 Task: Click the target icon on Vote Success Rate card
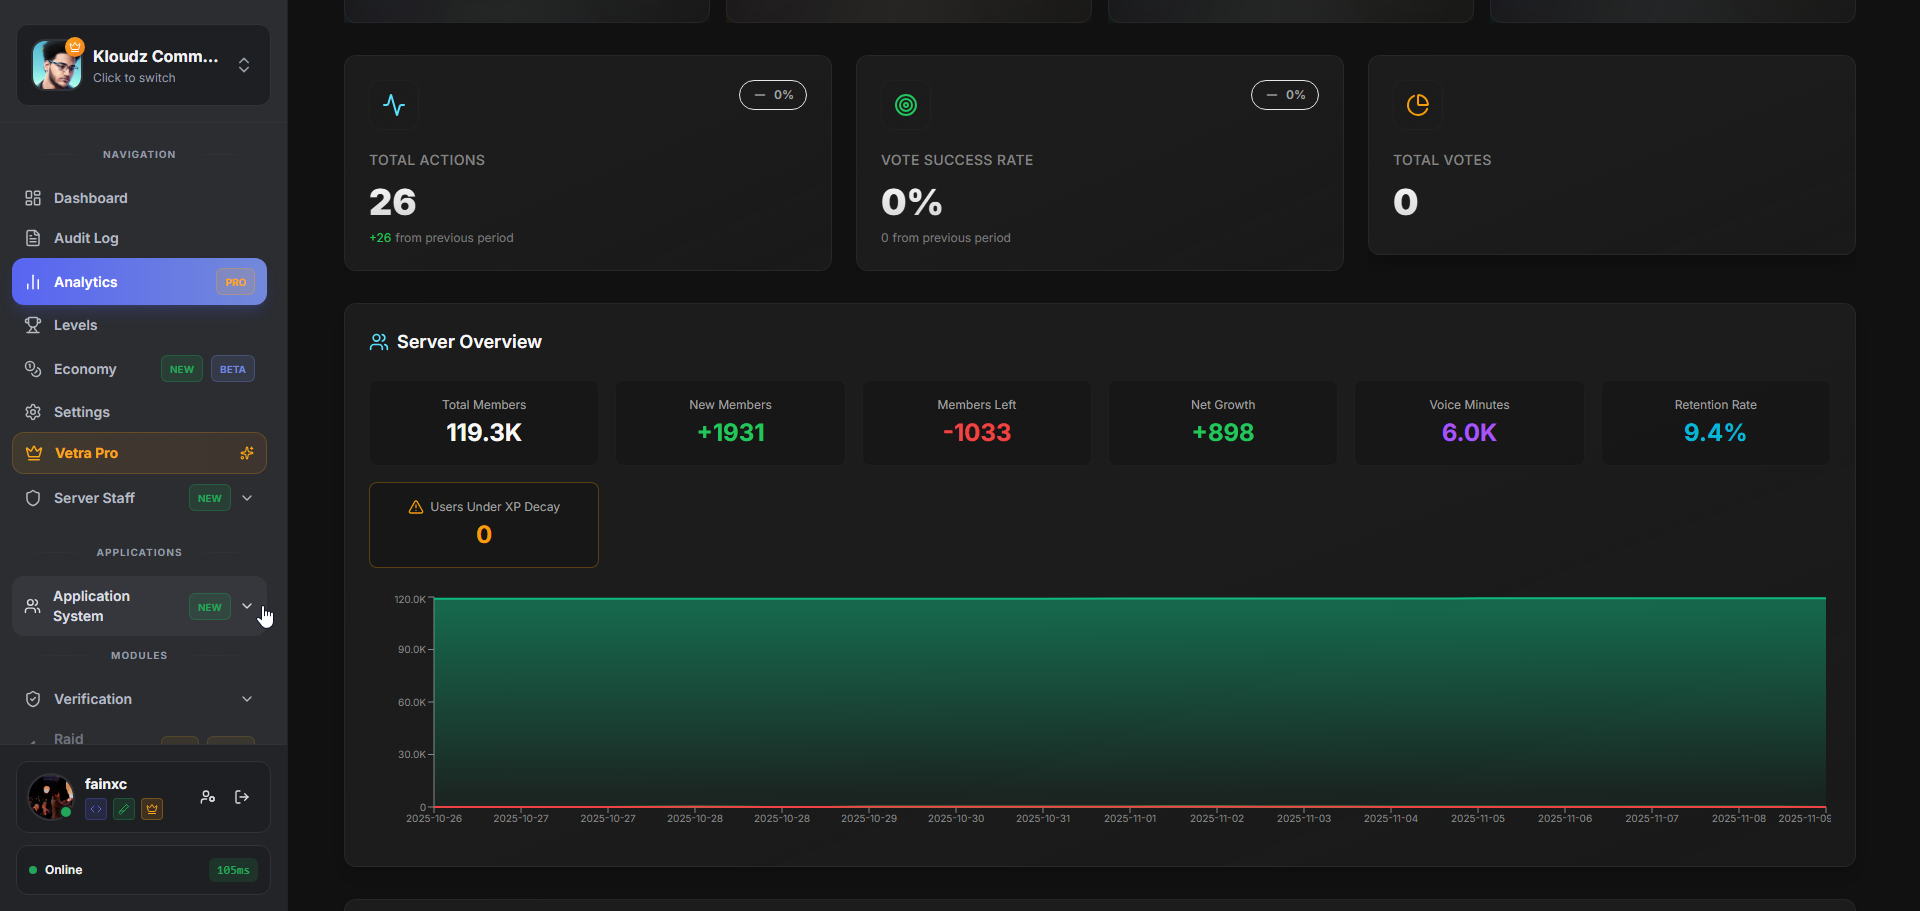[906, 105]
